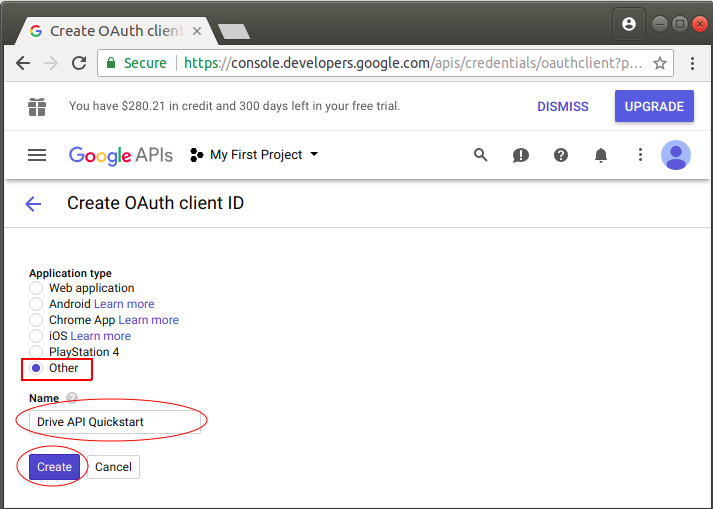Open the Chrome profile icon in title bar
Viewport: 713px width, 509px height.
pos(629,24)
